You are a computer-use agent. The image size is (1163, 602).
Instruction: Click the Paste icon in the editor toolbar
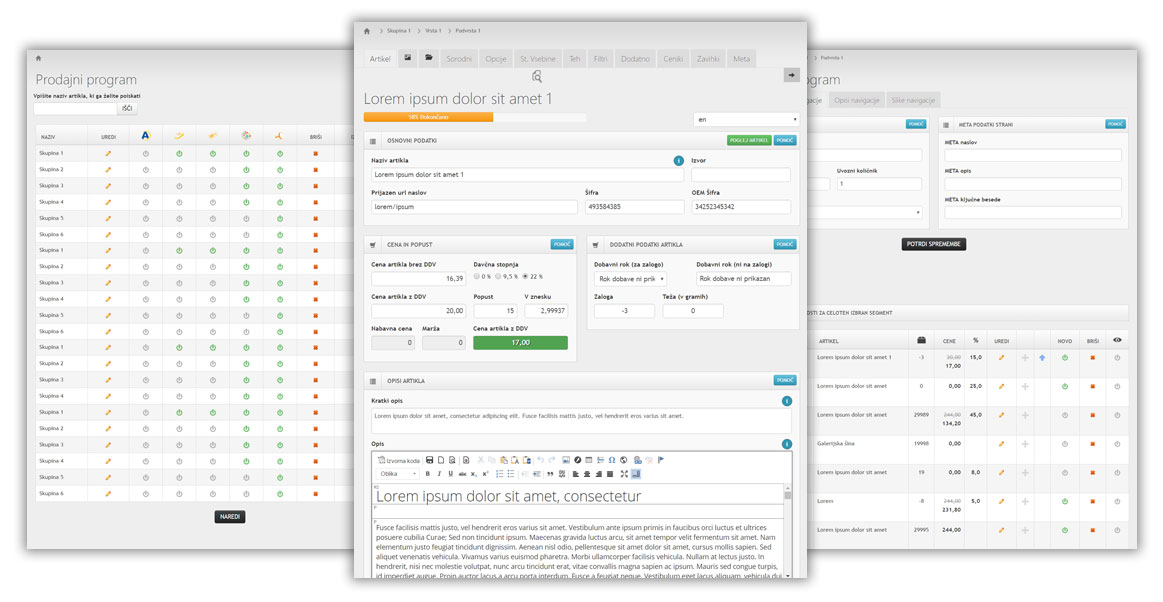tap(504, 460)
